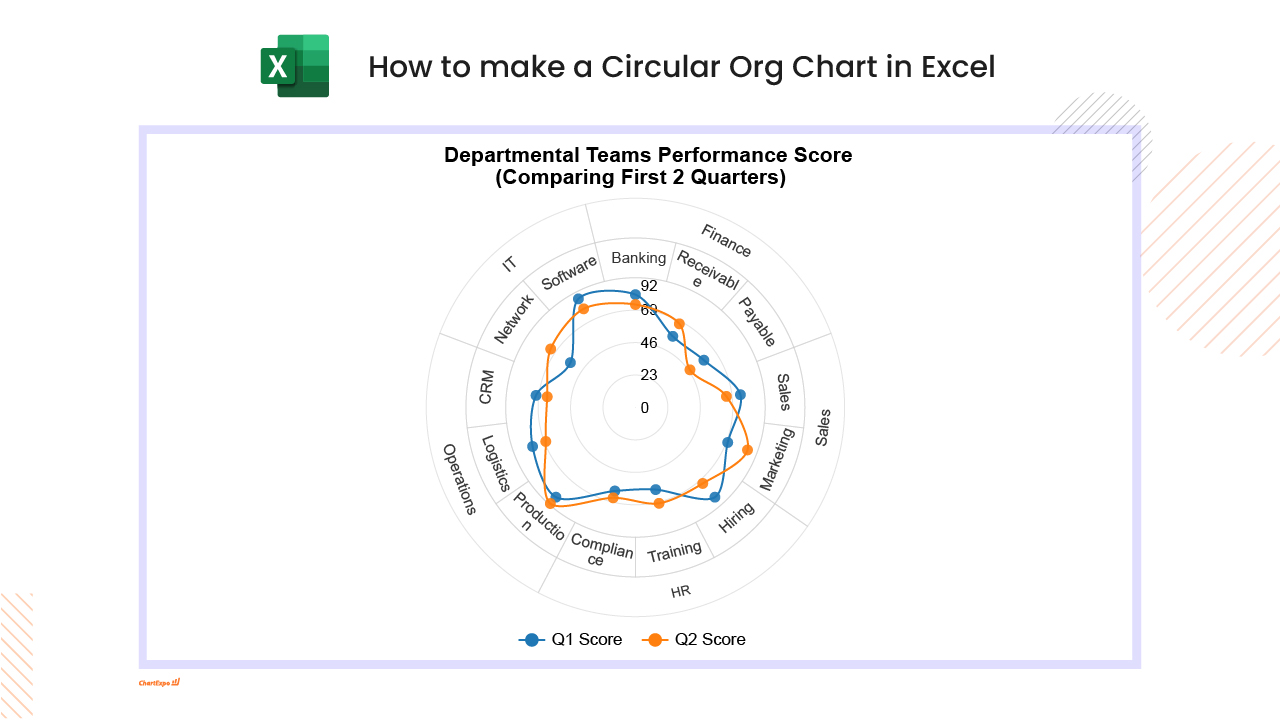Click the chart title text

click(x=648, y=167)
